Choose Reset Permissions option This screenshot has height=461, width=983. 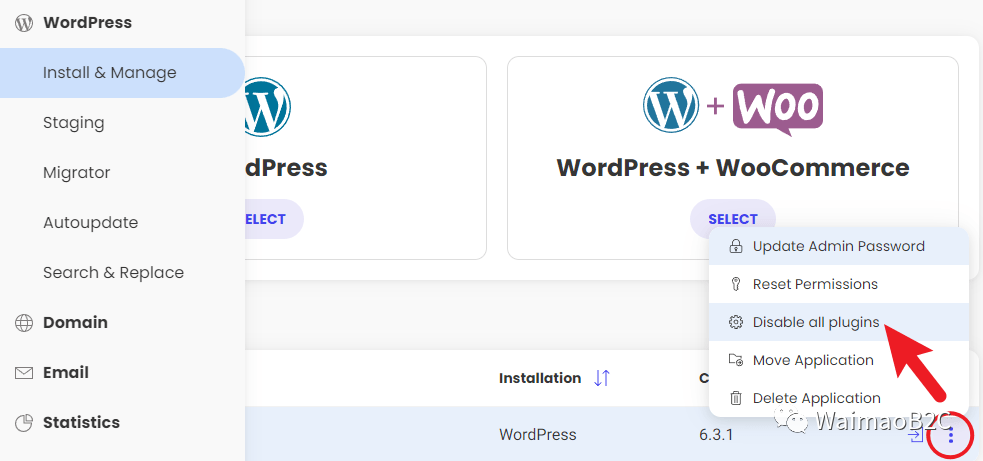tap(839, 284)
